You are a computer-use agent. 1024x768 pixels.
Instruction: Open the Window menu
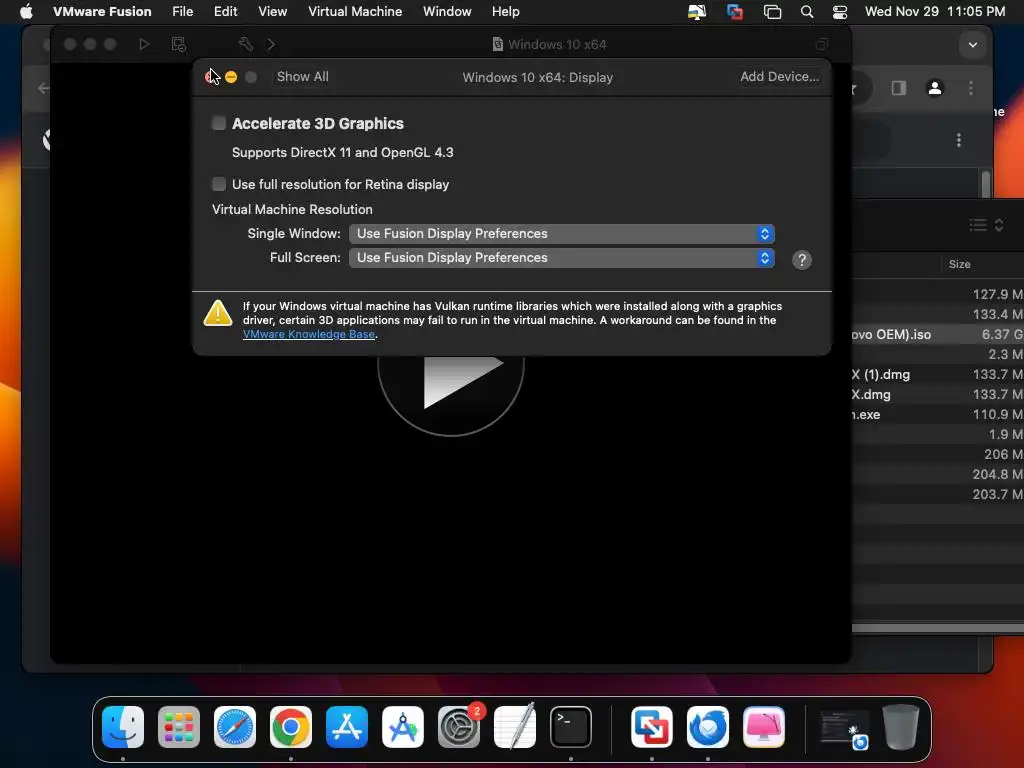(x=447, y=11)
